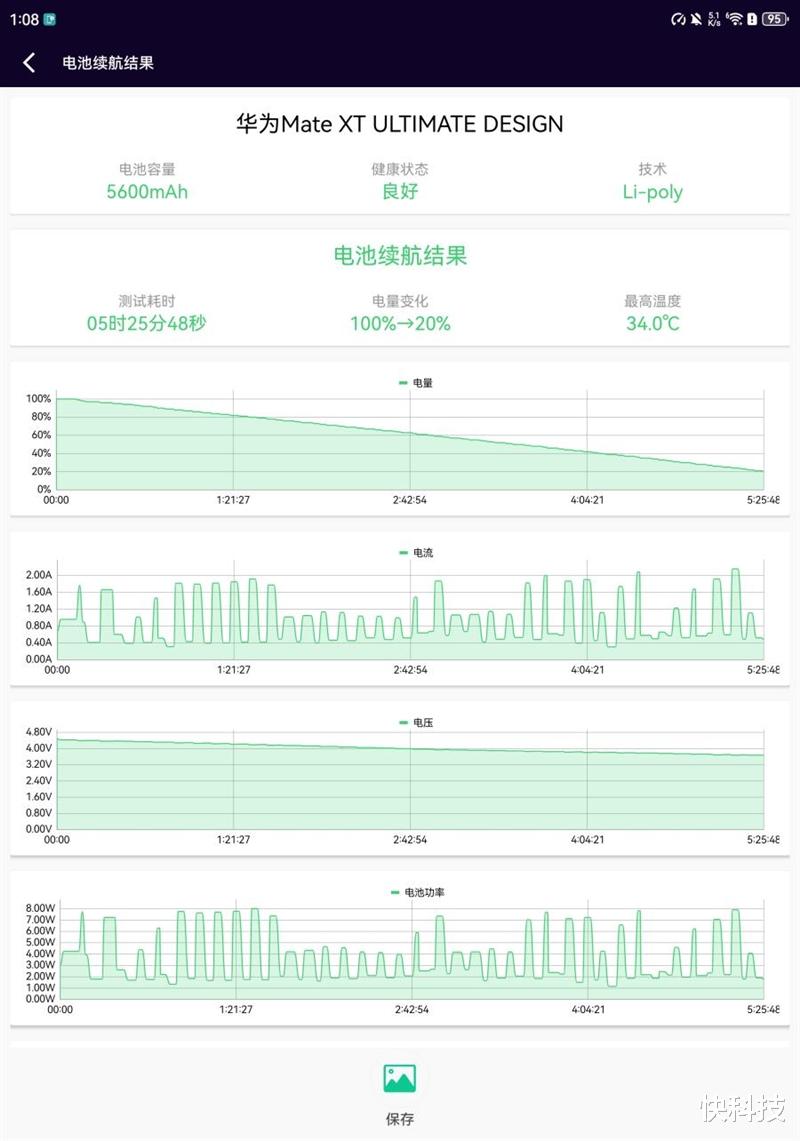This screenshot has height=1141, width=800.
Task: Go back using the top-left arrow
Action: (x=29, y=63)
